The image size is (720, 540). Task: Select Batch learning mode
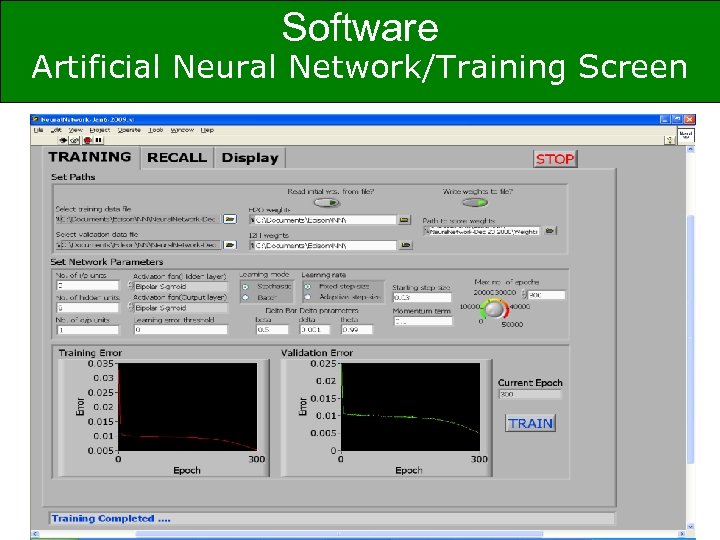[x=245, y=298]
